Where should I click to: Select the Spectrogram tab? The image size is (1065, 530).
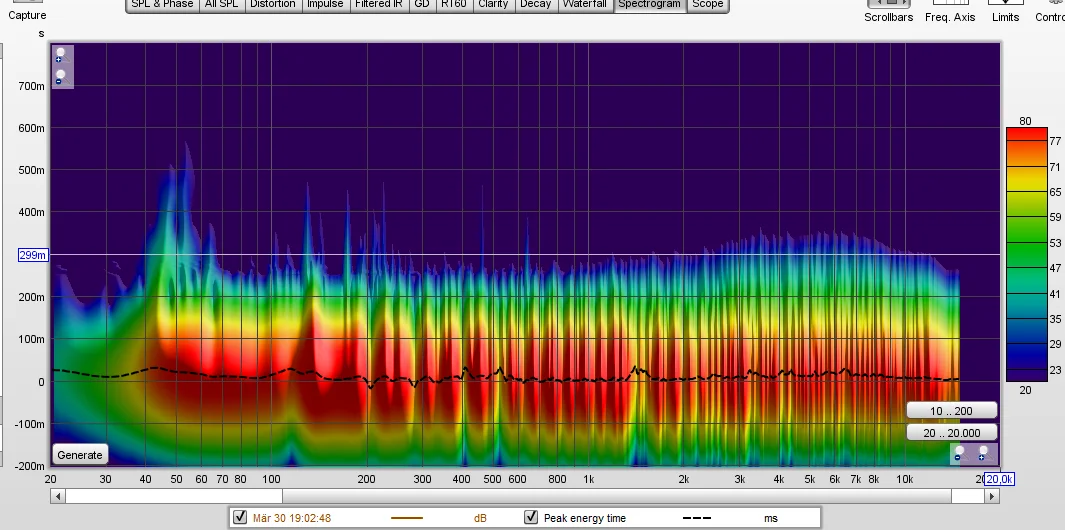point(649,5)
